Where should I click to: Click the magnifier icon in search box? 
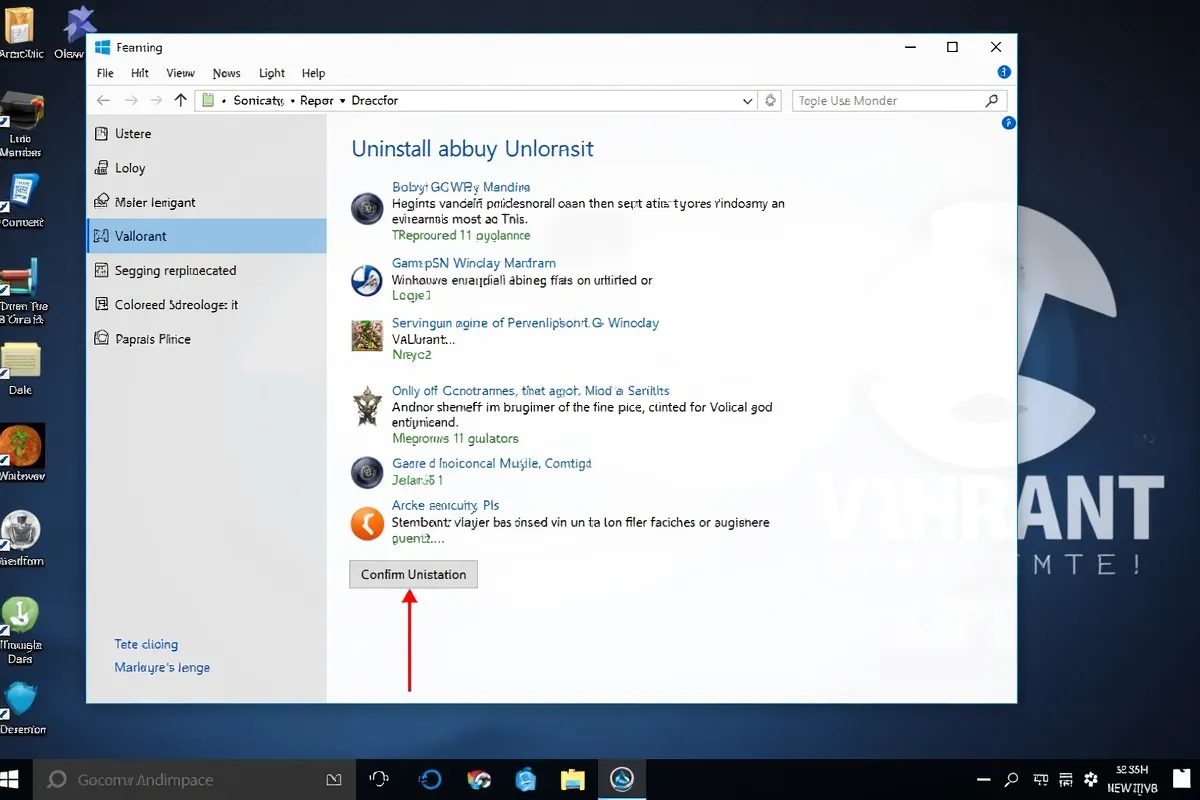click(991, 101)
